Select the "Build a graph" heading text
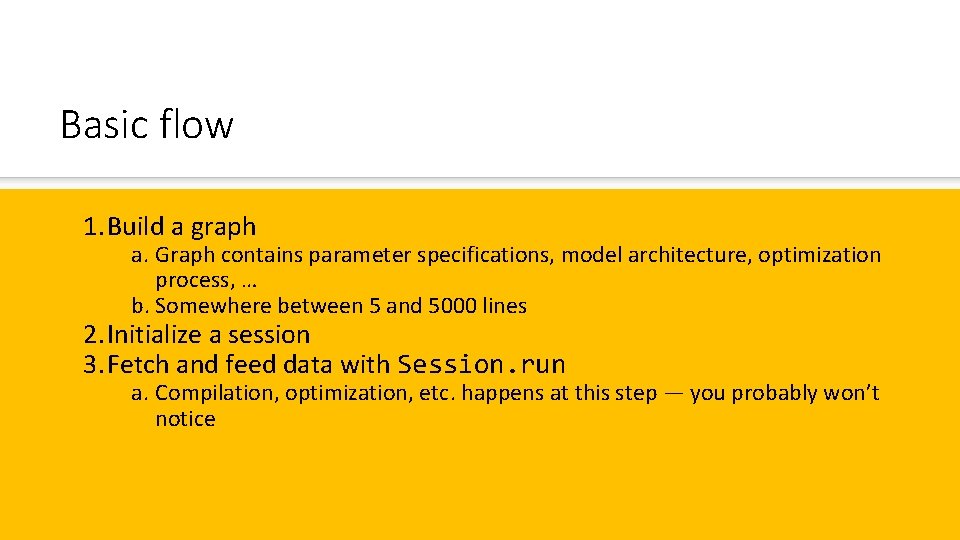The width and height of the screenshot is (960, 540). pyautogui.click(x=182, y=227)
